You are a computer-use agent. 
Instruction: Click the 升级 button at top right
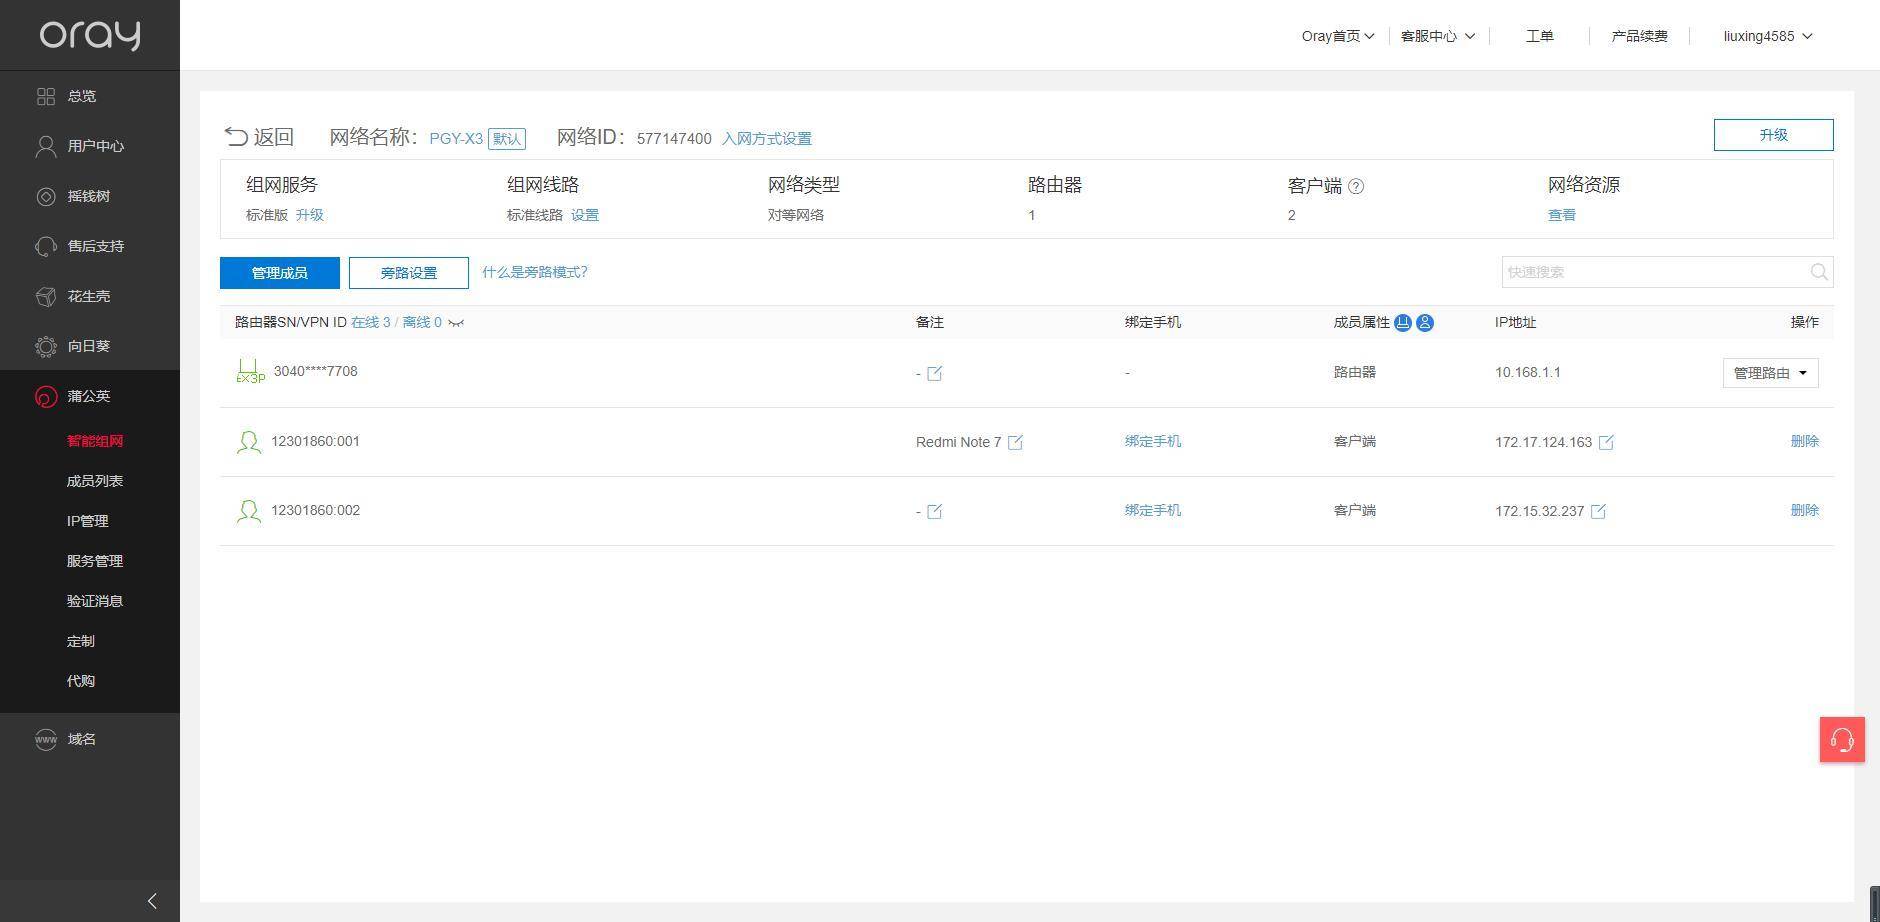[1773, 134]
